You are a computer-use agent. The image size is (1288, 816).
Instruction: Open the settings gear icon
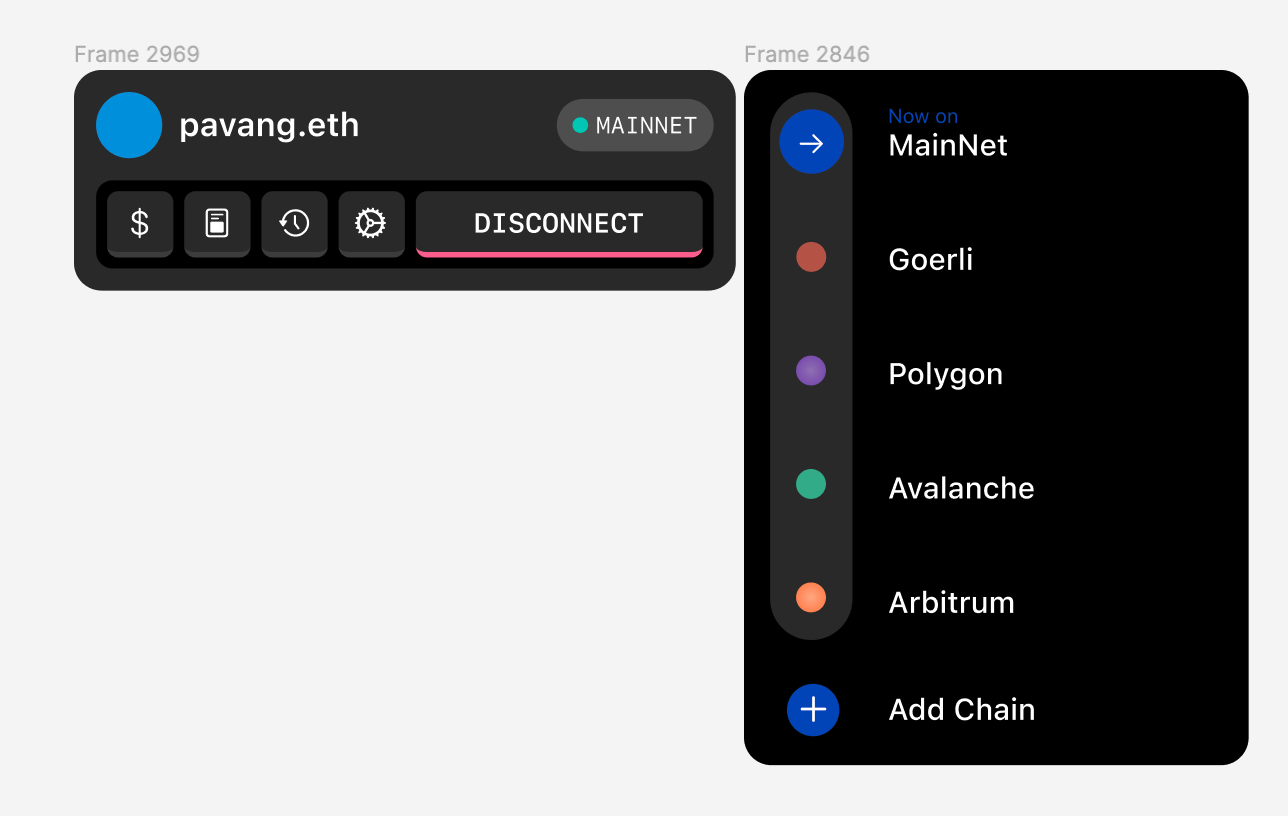371,223
